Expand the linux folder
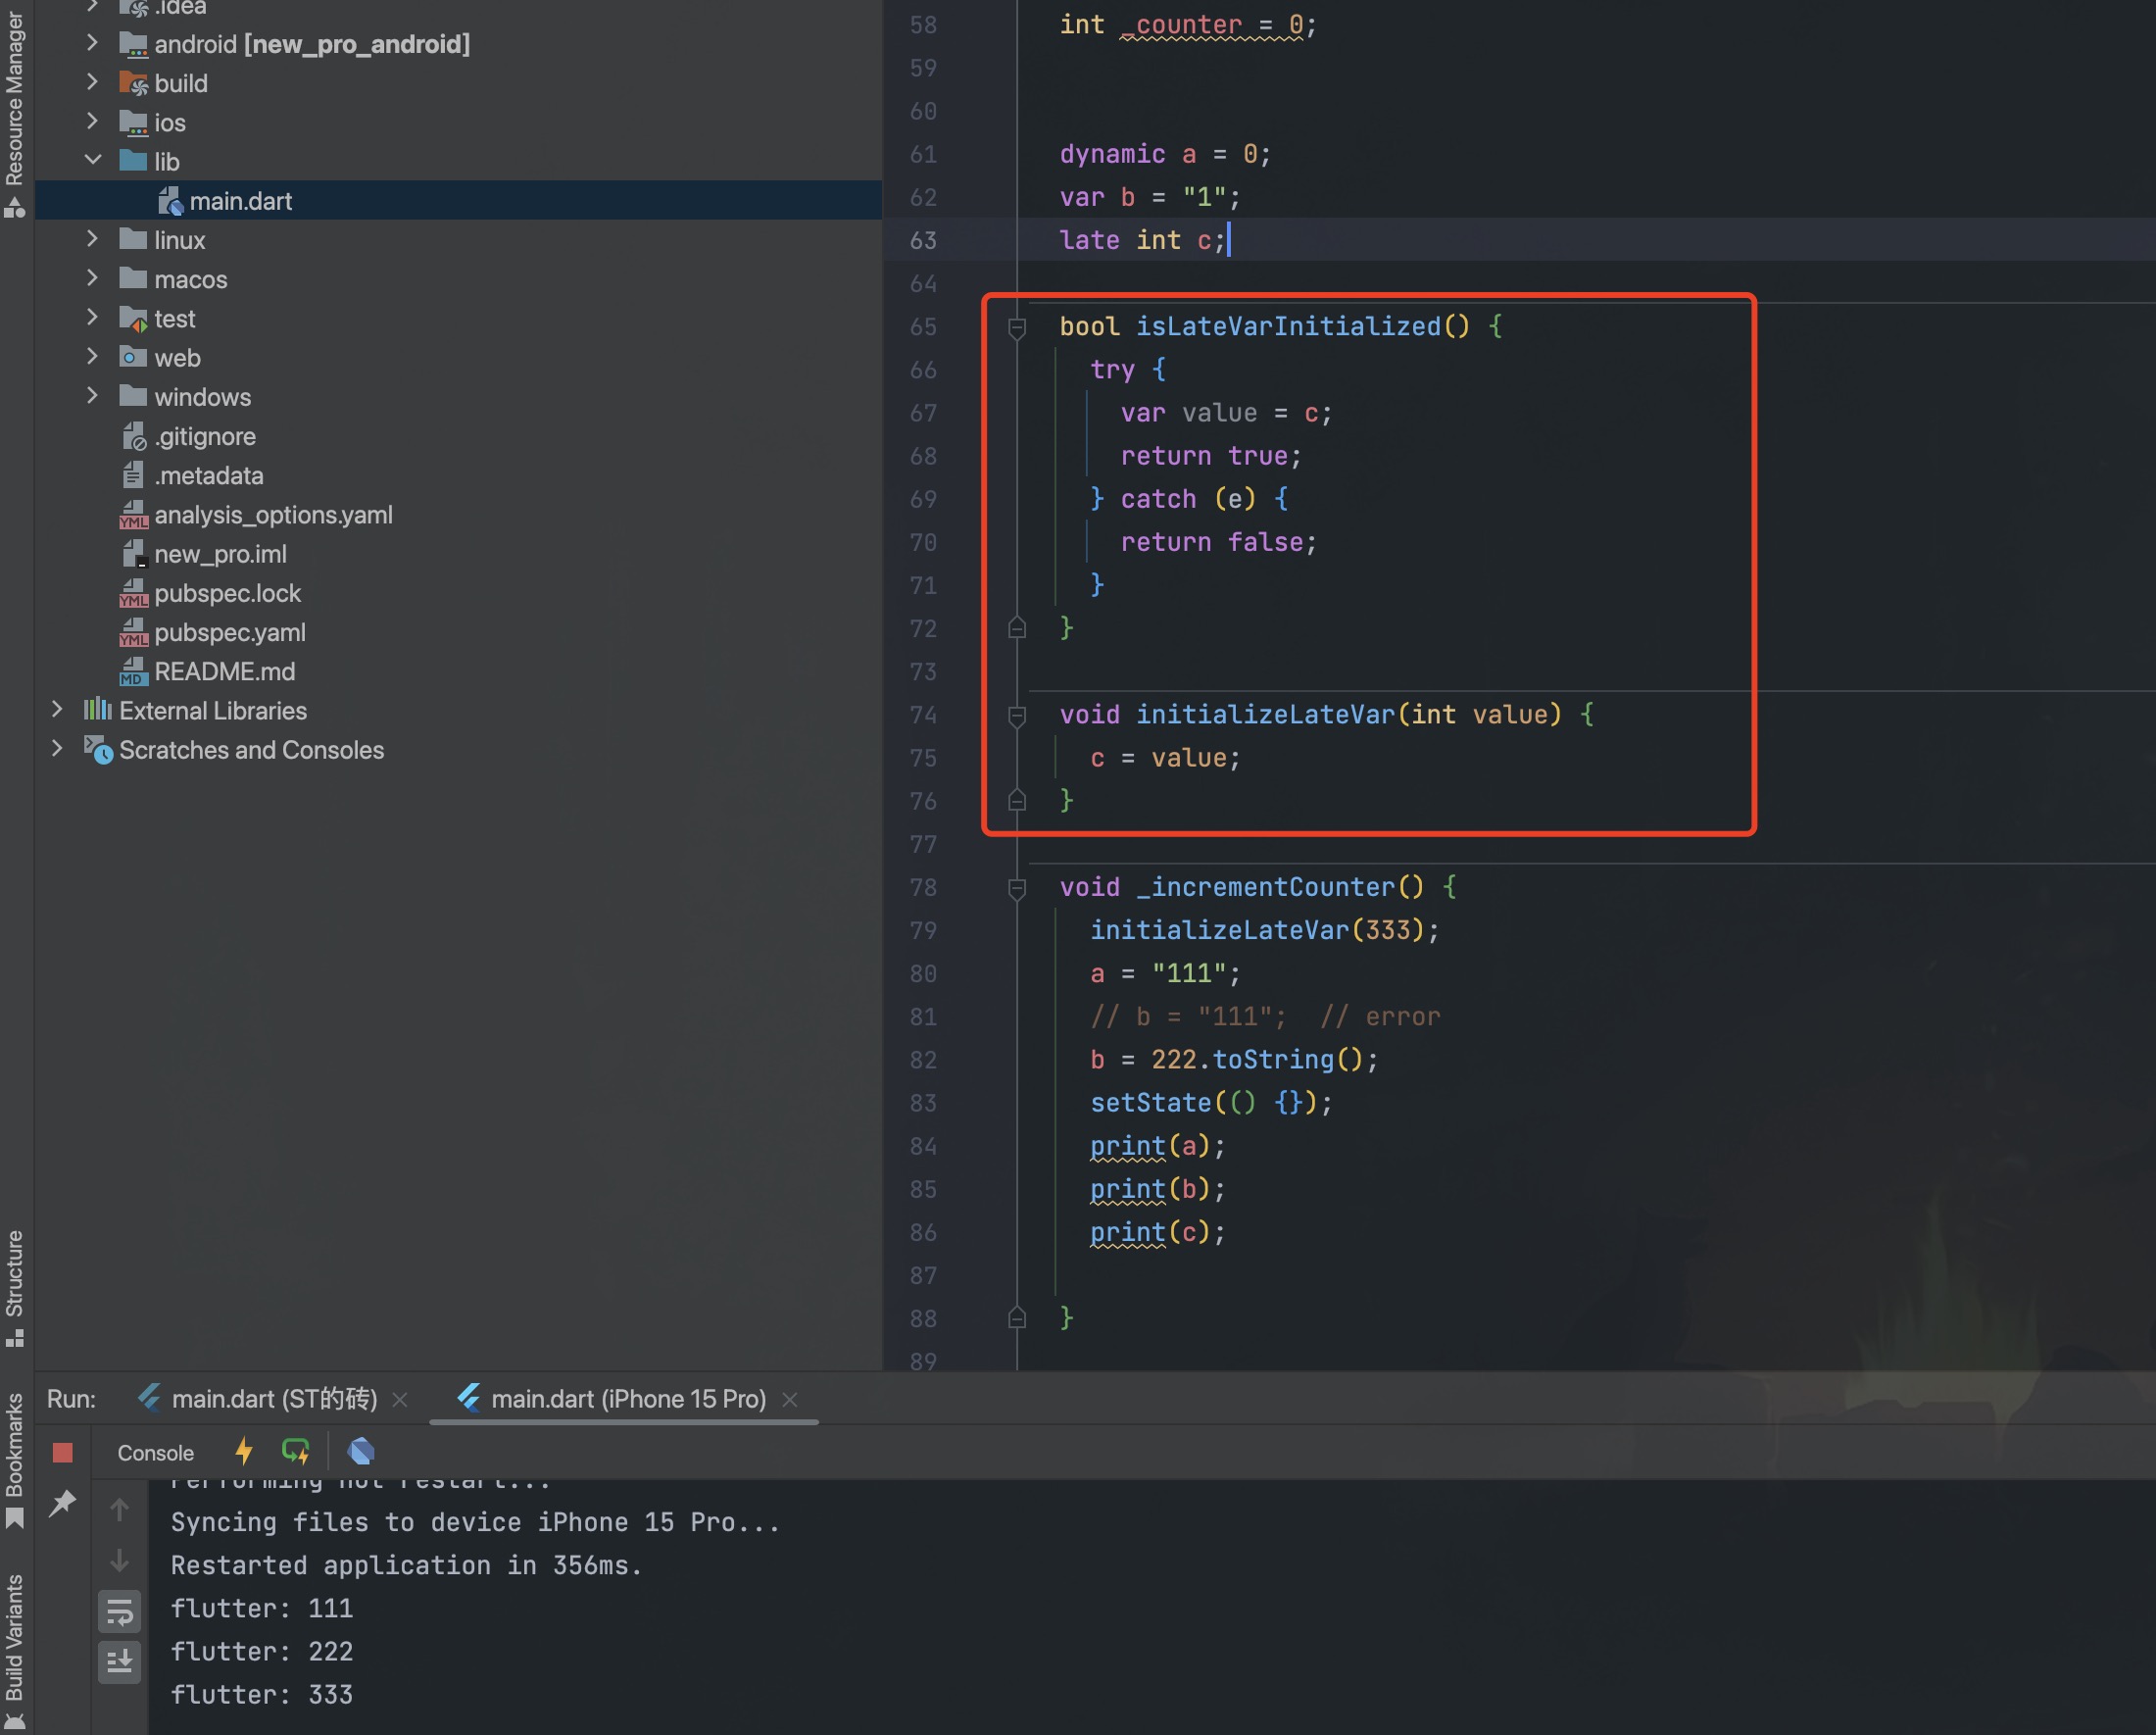2156x1735 pixels. click(x=92, y=239)
